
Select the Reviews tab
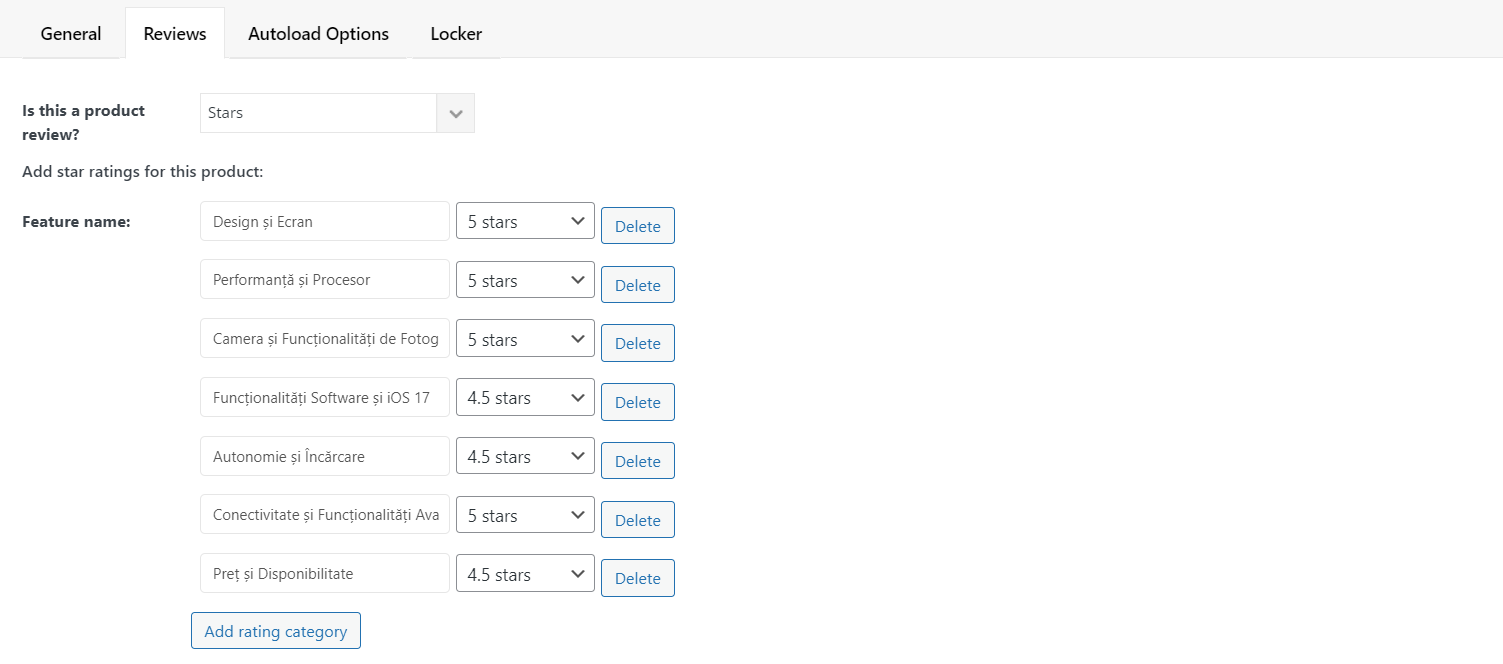click(x=175, y=33)
